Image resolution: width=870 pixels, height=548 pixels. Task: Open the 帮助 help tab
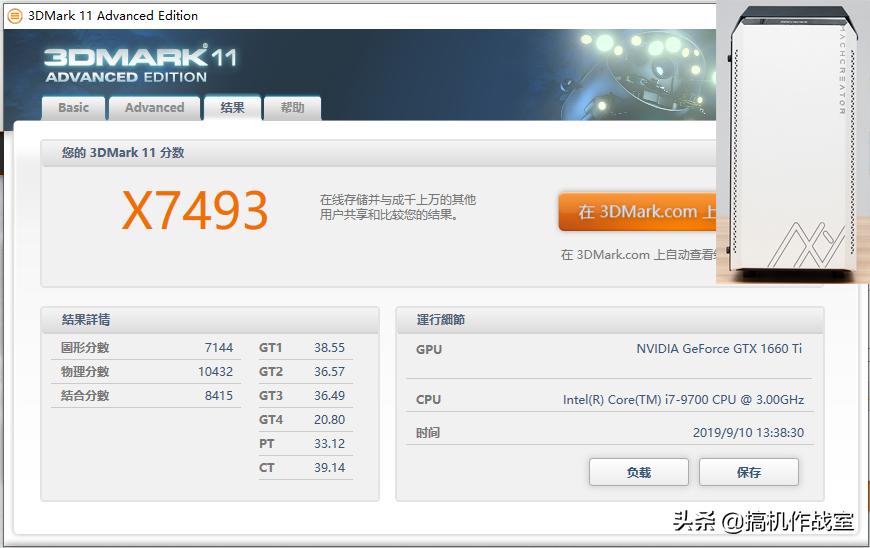(x=292, y=108)
